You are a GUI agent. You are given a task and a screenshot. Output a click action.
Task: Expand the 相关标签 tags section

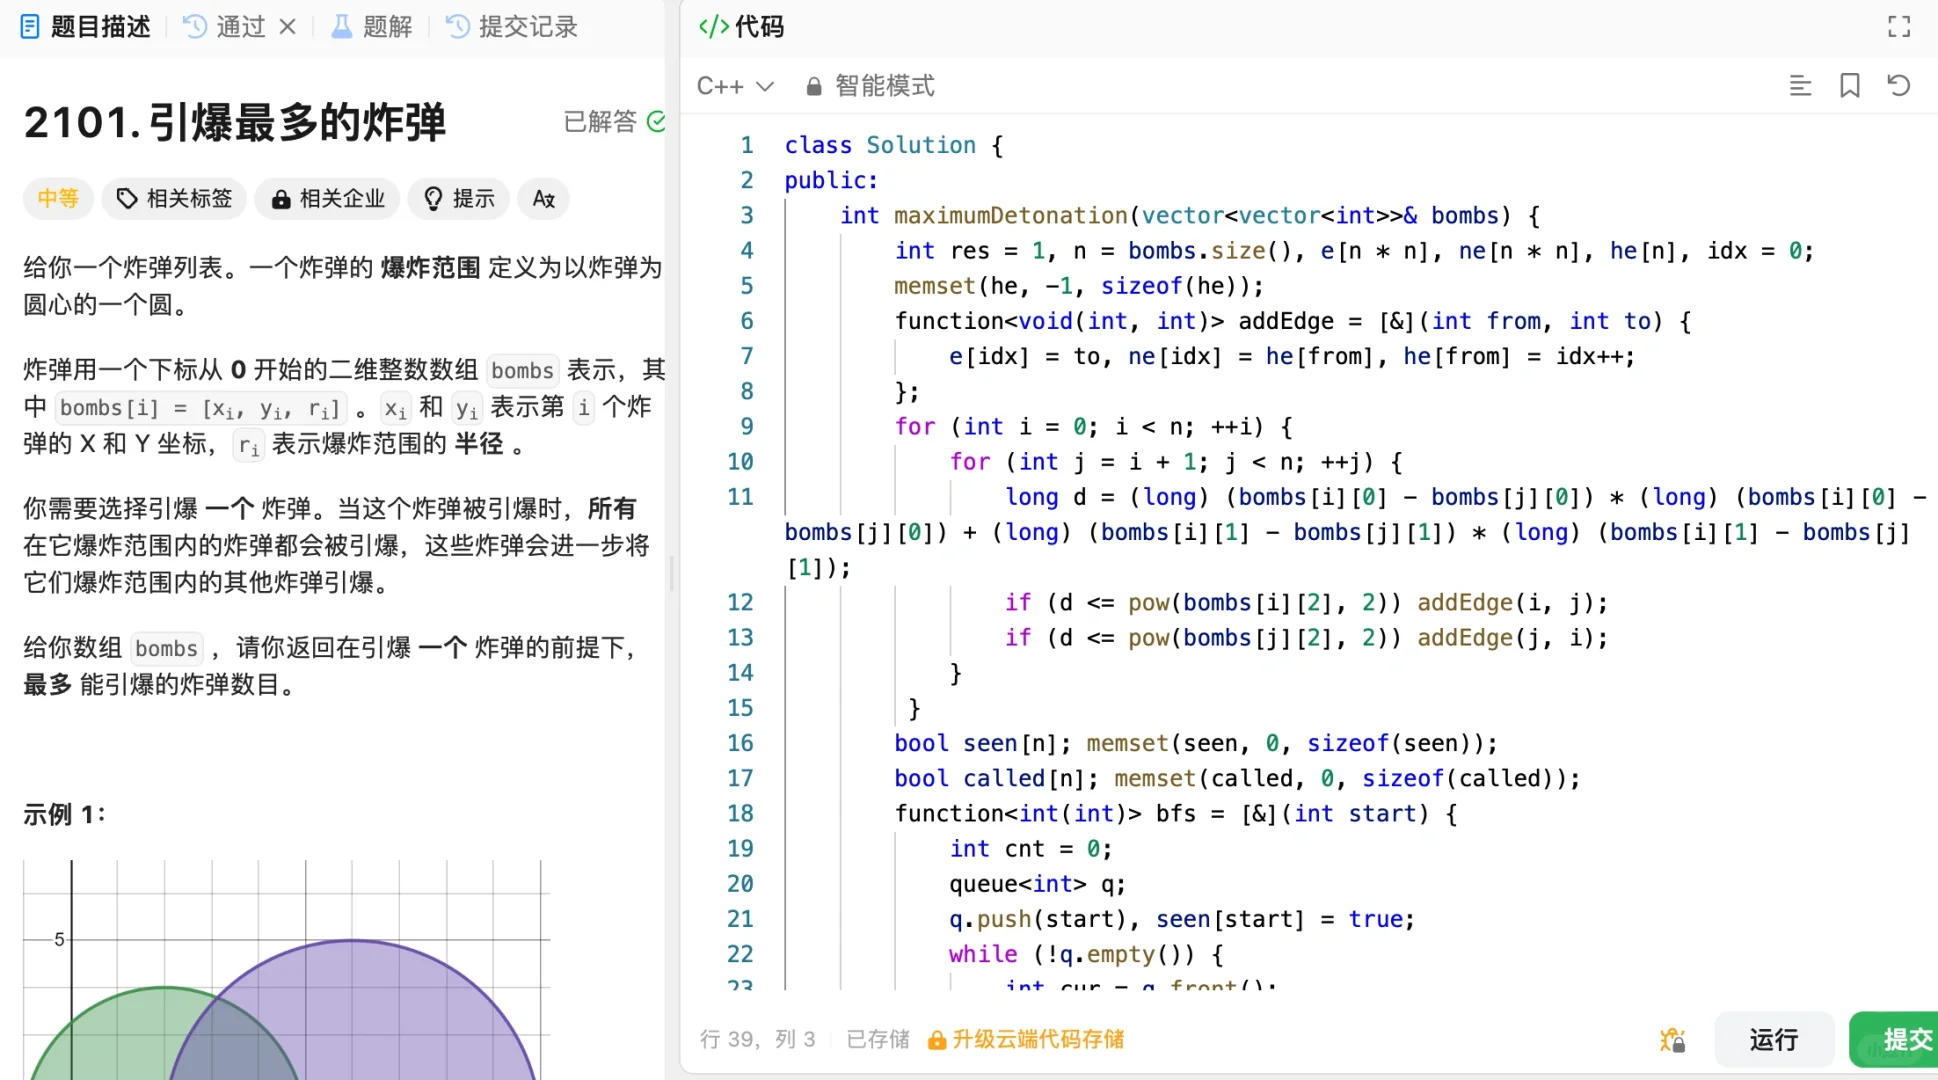(174, 199)
